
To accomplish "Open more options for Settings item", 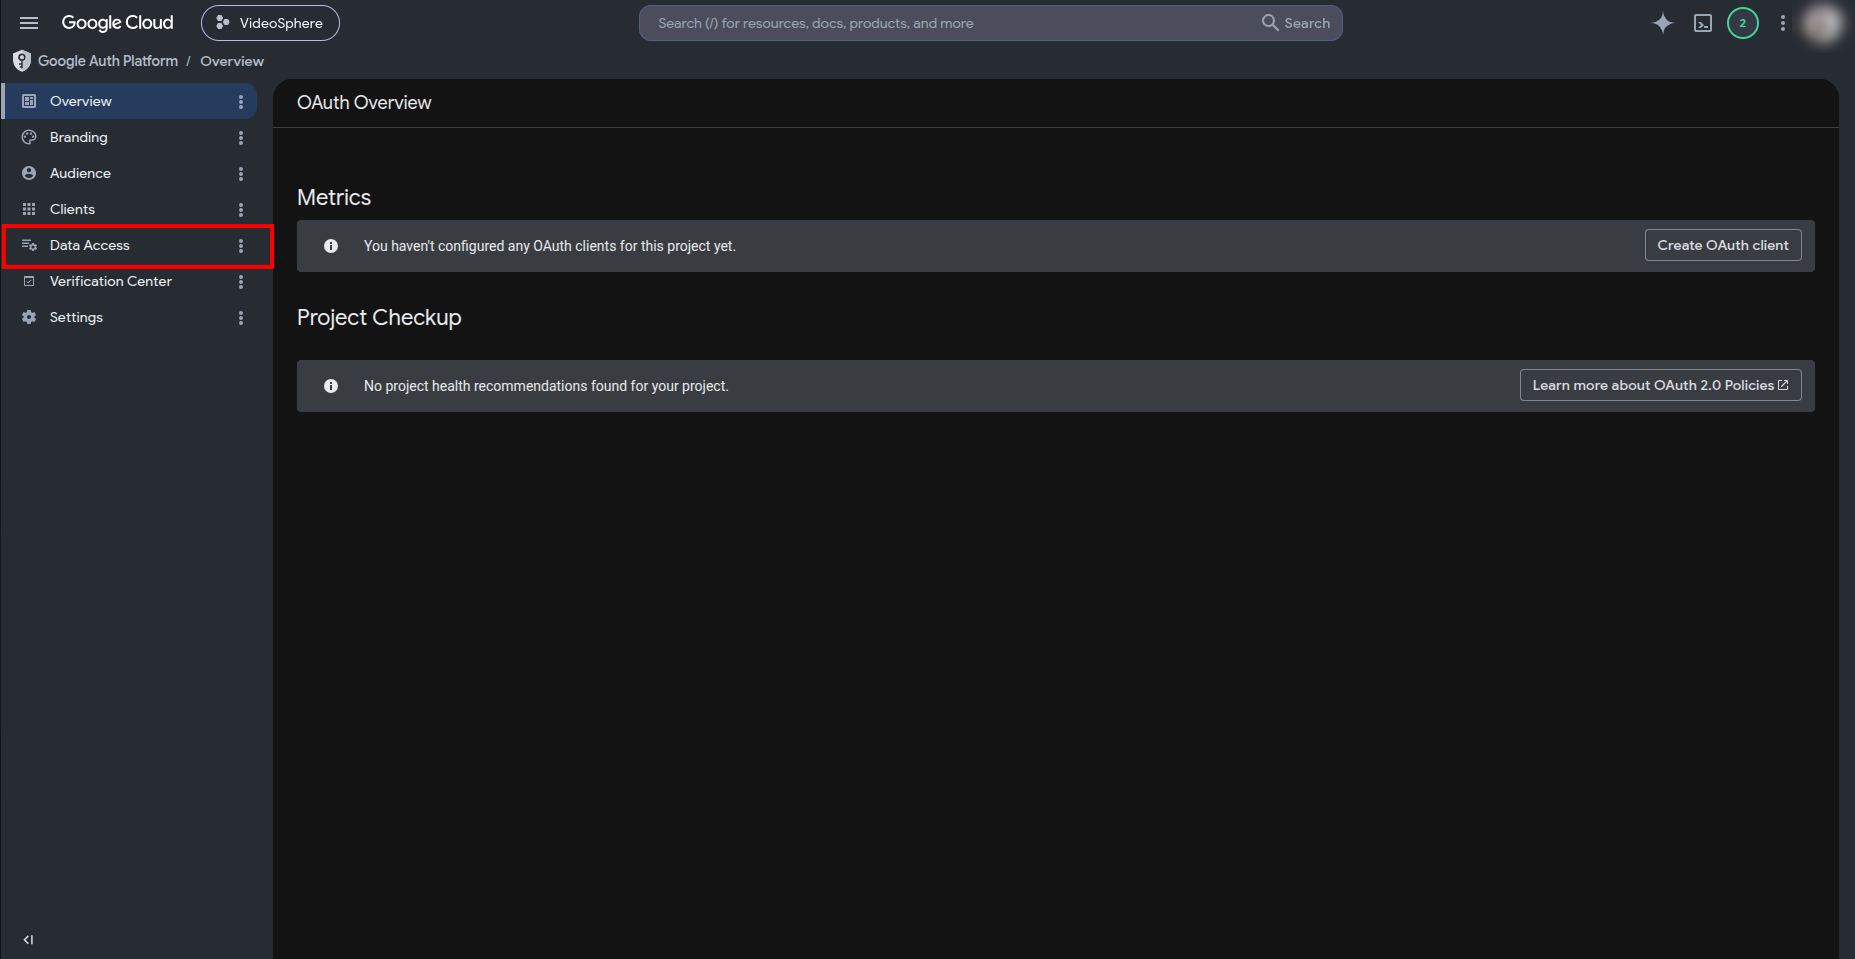I will point(241,318).
